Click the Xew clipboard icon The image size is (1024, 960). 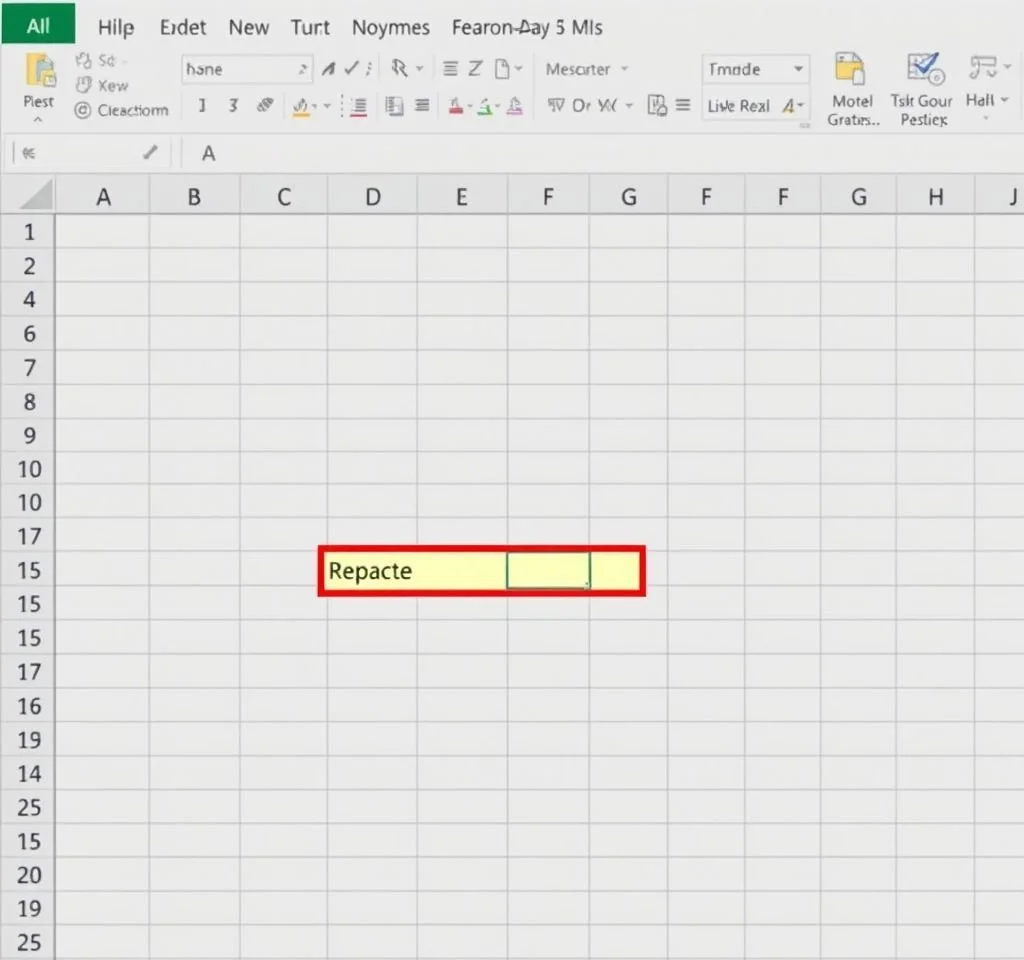[x=83, y=86]
